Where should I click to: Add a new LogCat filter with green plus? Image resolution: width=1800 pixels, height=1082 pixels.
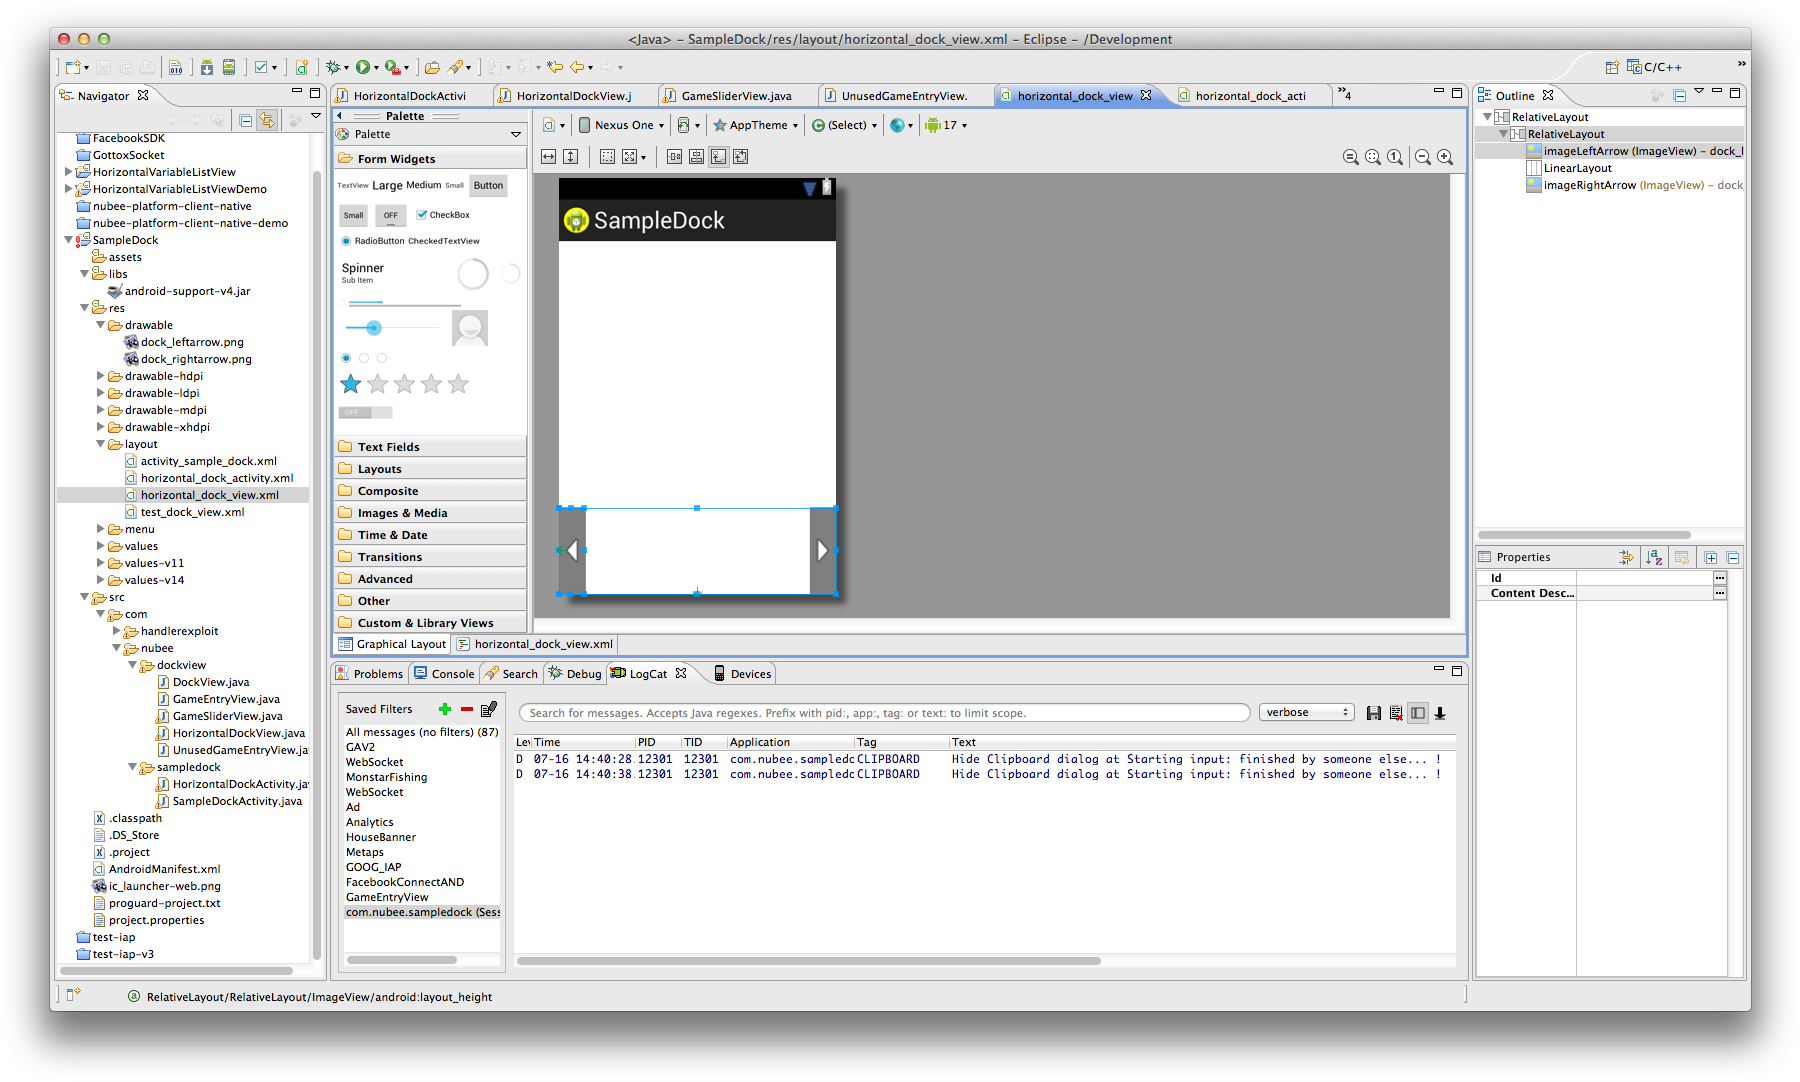point(445,709)
